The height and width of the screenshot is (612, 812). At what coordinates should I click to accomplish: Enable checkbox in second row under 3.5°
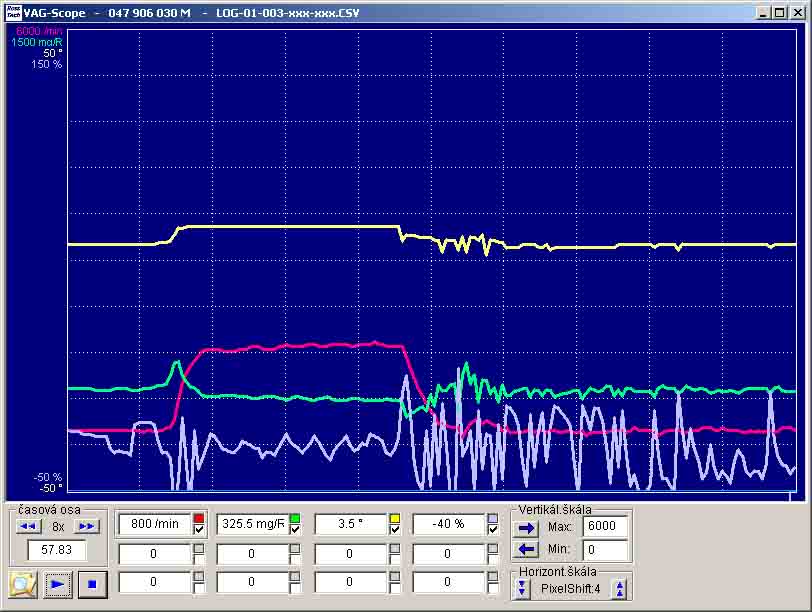pos(395,559)
